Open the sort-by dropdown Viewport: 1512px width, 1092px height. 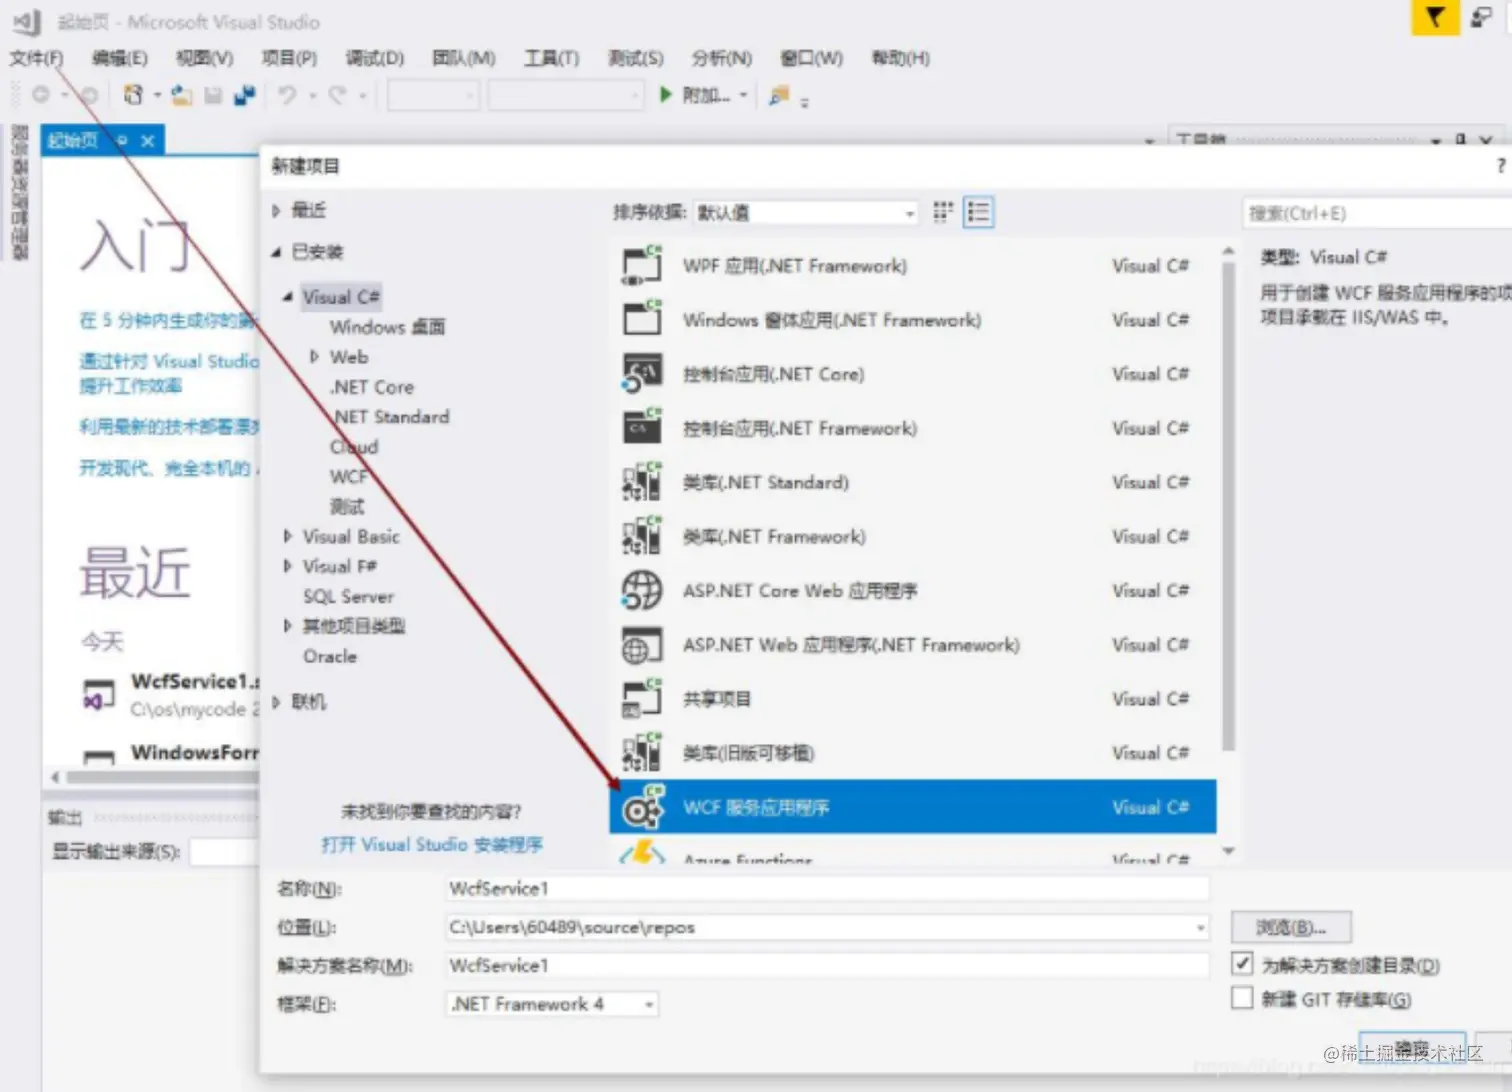[805, 212]
